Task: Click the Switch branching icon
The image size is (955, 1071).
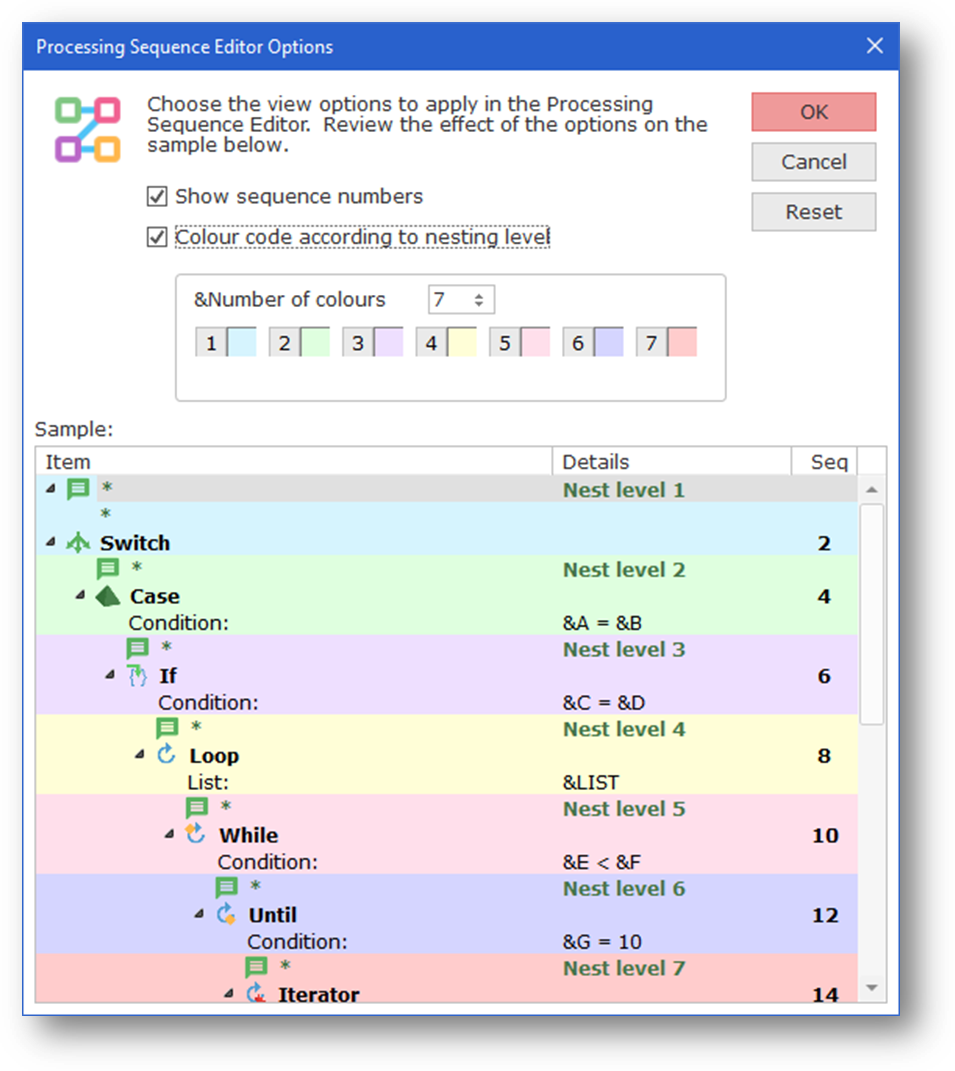Action: click(x=78, y=543)
